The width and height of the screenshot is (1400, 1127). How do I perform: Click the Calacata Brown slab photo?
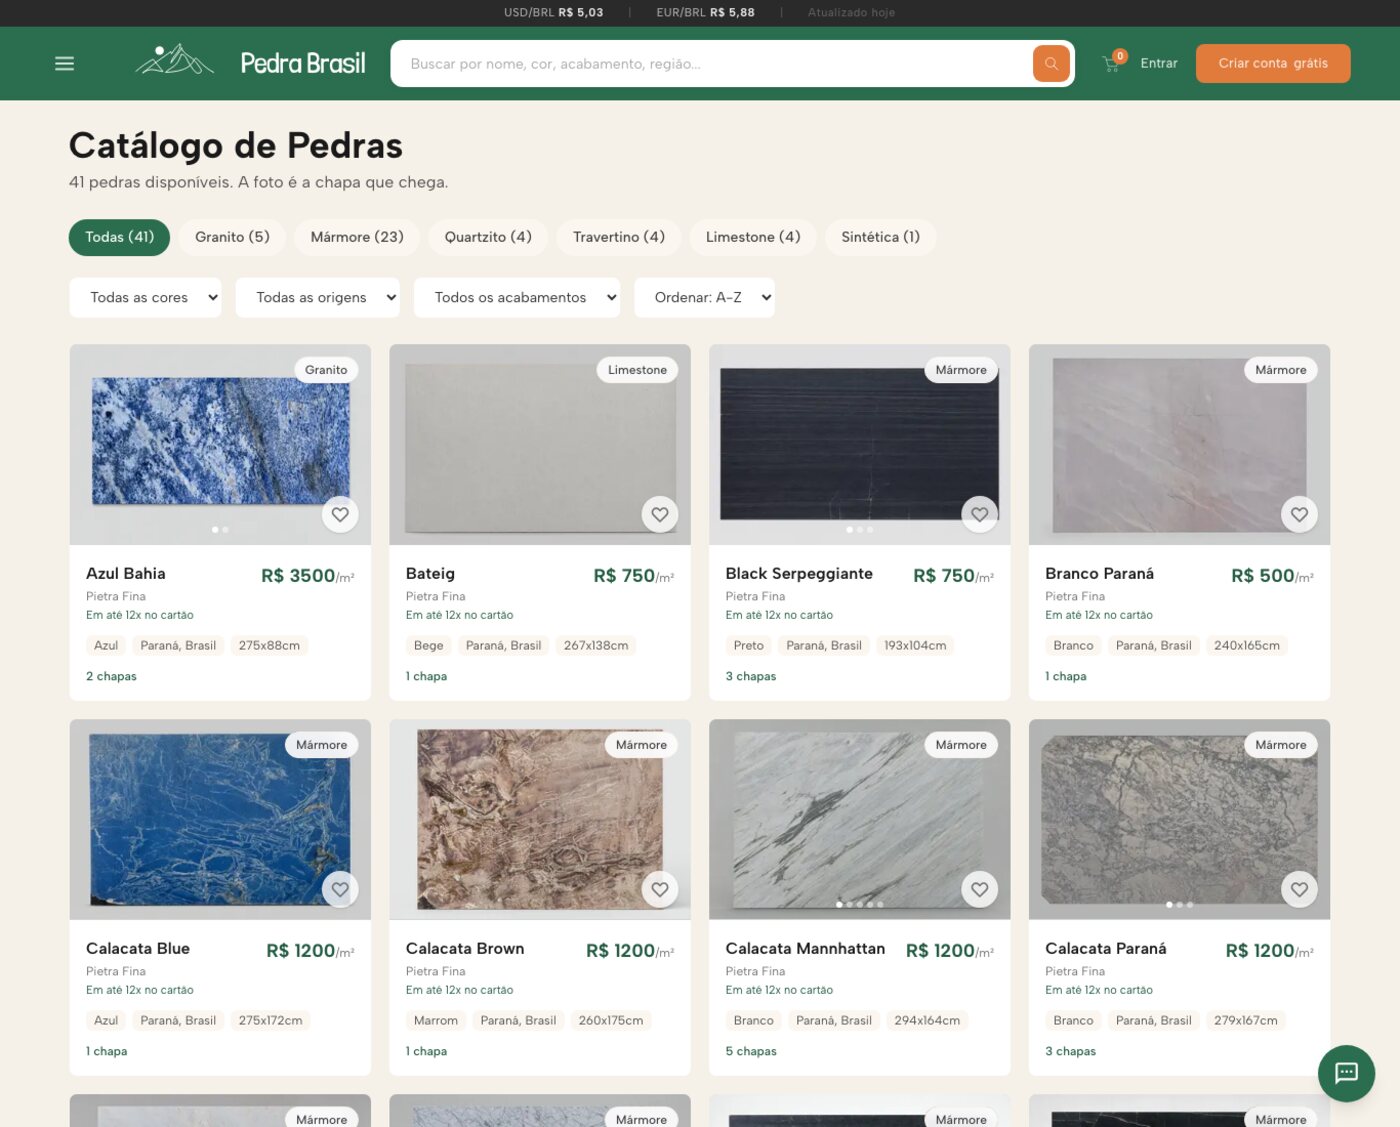coord(540,819)
